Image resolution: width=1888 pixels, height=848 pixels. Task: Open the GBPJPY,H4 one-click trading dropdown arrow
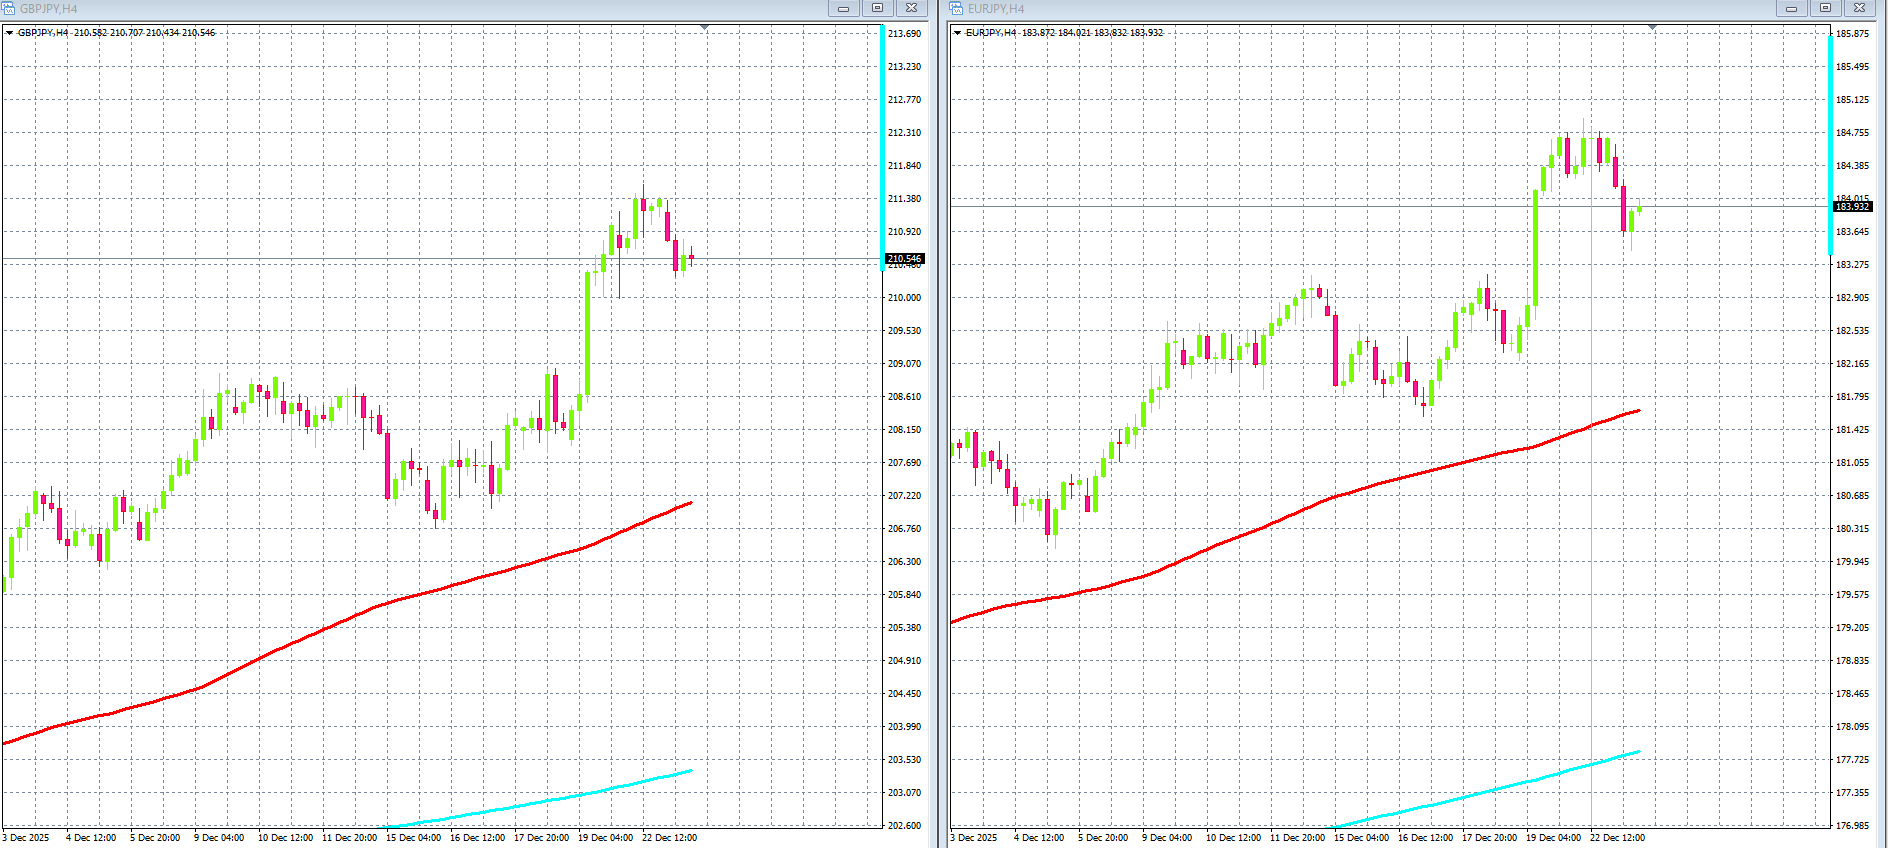point(10,33)
